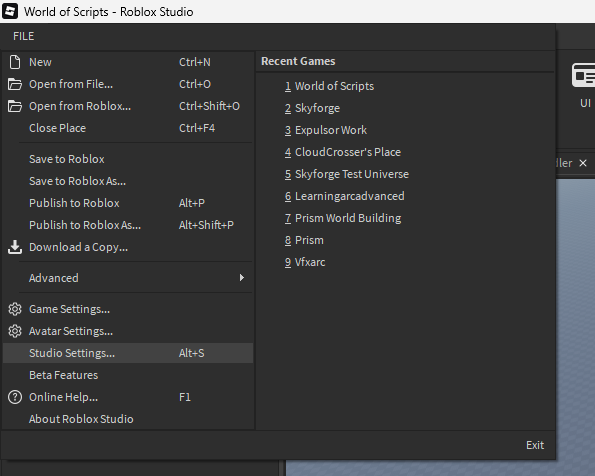The width and height of the screenshot is (595, 476).
Task: Click Avatar Settings... label
Action: 71,331
